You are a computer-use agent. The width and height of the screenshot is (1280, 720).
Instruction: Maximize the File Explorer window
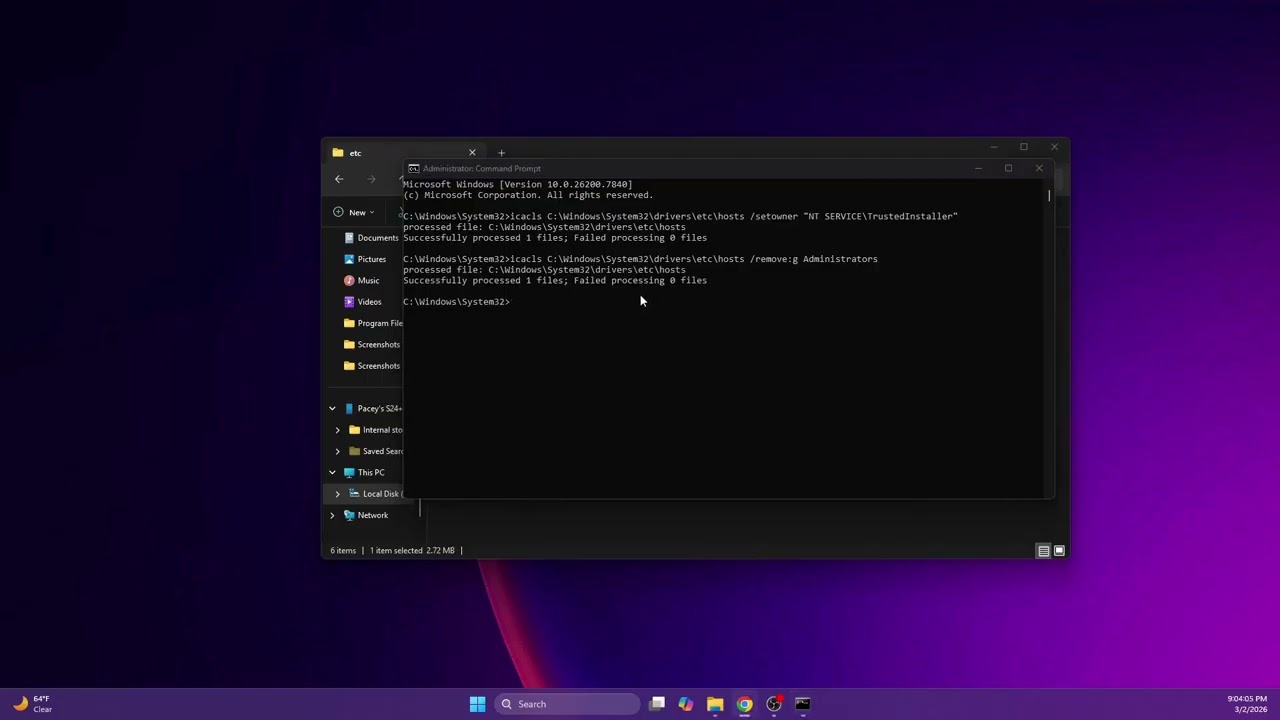[x=1023, y=147]
